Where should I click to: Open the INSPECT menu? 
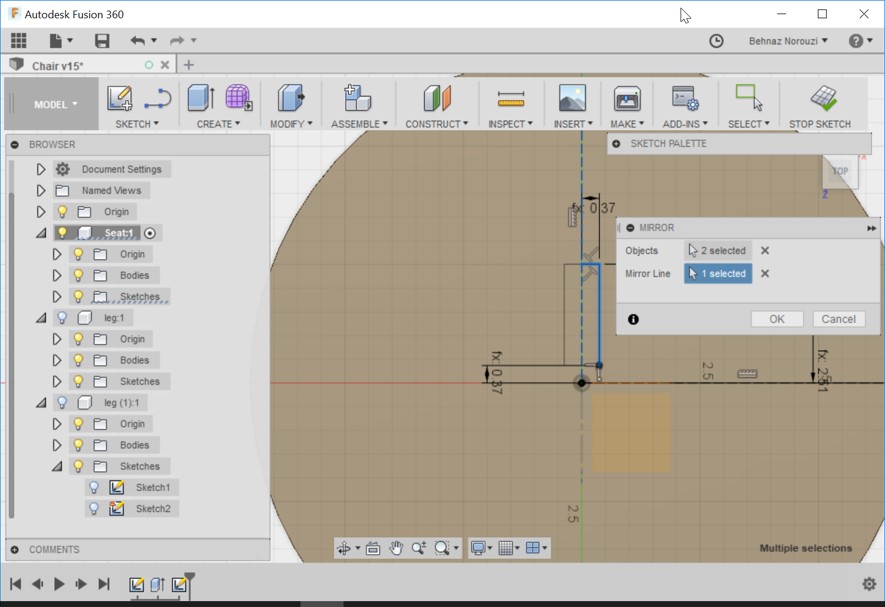coord(510,124)
